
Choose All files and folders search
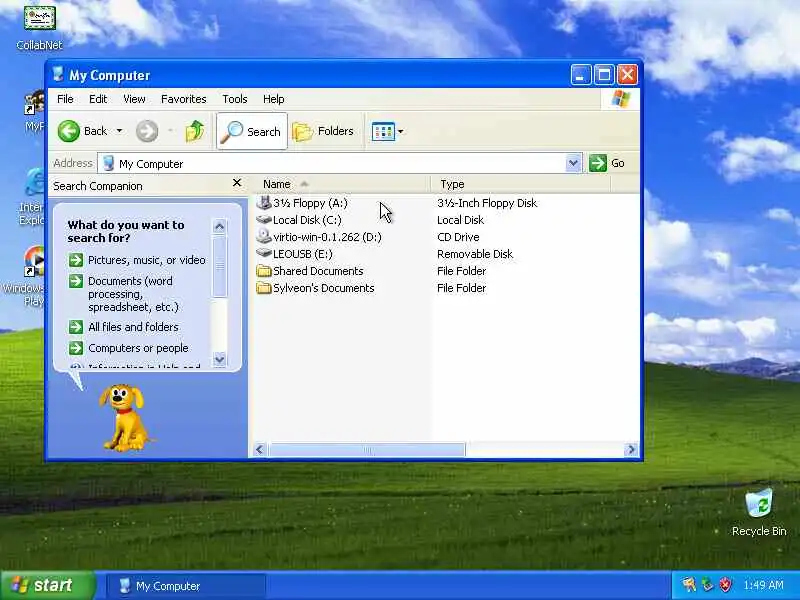pyautogui.click(x=133, y=327)
